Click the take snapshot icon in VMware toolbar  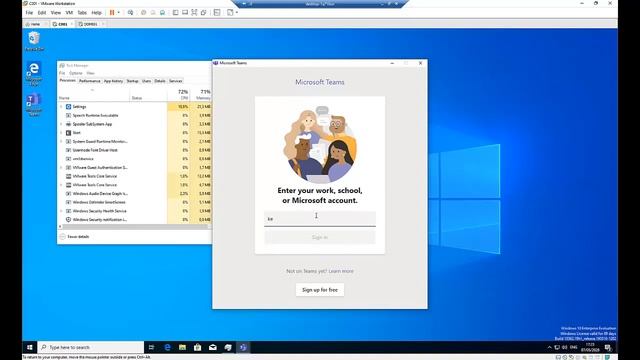143,13
